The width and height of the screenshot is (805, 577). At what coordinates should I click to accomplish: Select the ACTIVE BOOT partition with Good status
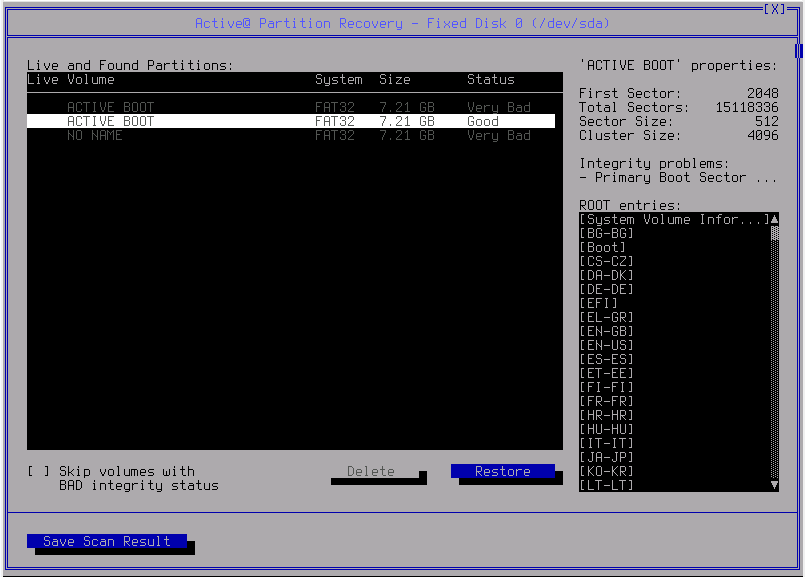coord(291,121)
